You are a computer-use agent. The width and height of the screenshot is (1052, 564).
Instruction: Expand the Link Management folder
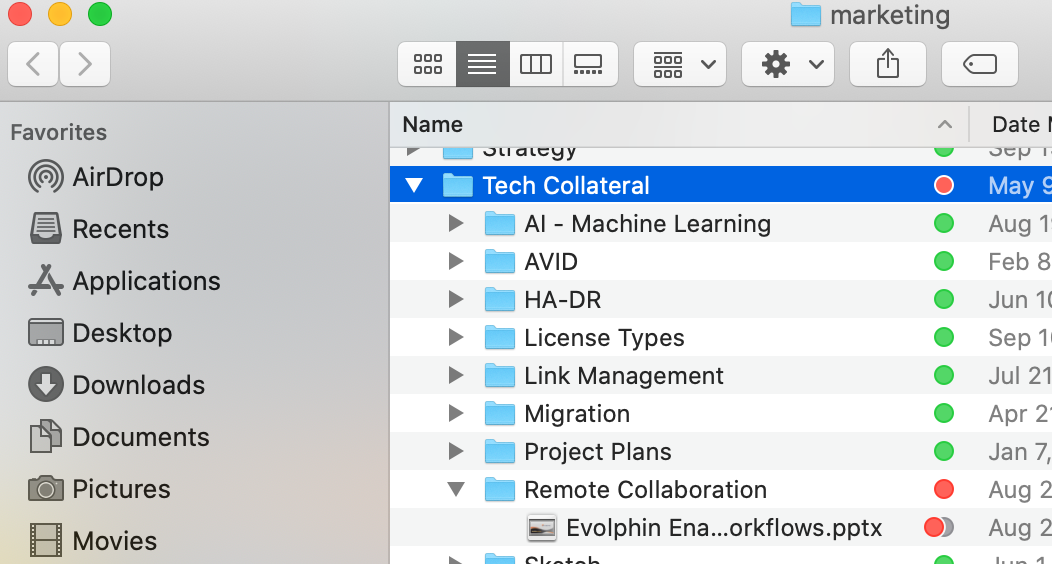tap(456, 376)
